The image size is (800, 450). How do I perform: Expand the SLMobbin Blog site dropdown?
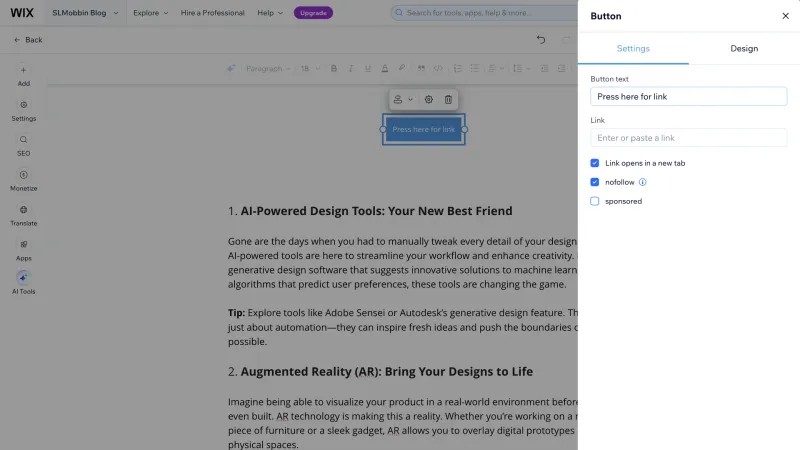[85, 13]
